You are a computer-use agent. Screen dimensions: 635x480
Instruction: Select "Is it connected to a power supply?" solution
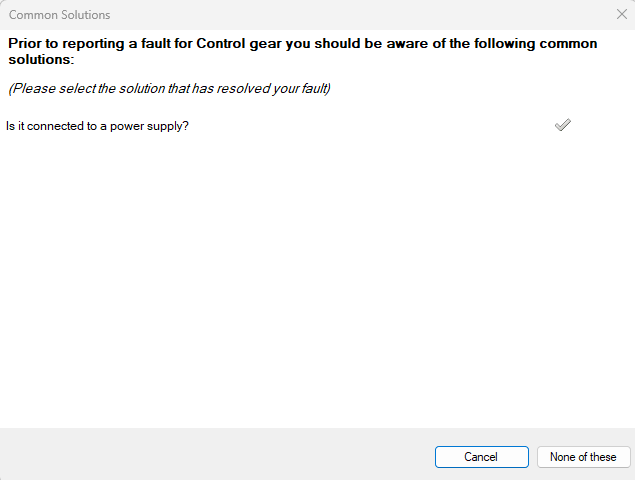[x=98, y=126]
